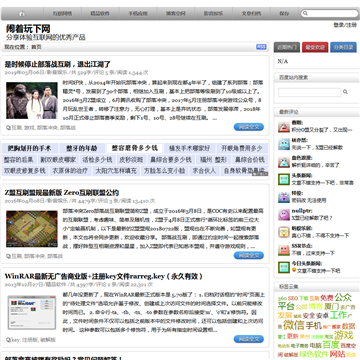Click the 影音娱乐 category under first article date

tap(57, 72)
